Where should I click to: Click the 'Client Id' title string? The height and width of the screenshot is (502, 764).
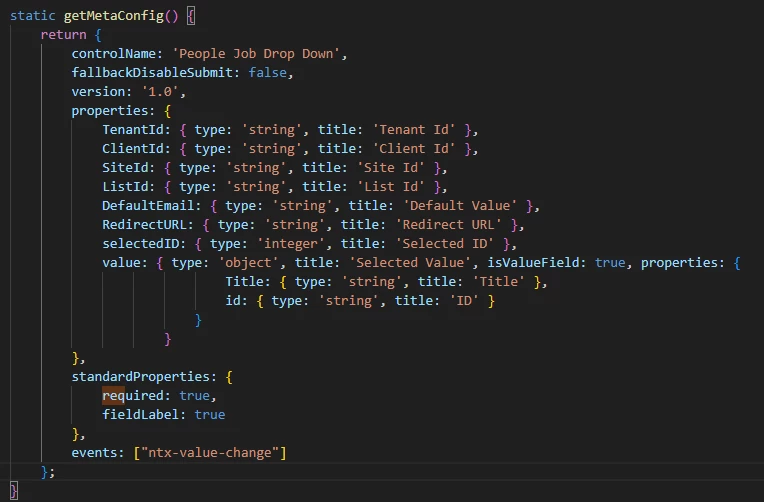pyautogui.click(x=414, y=149)
